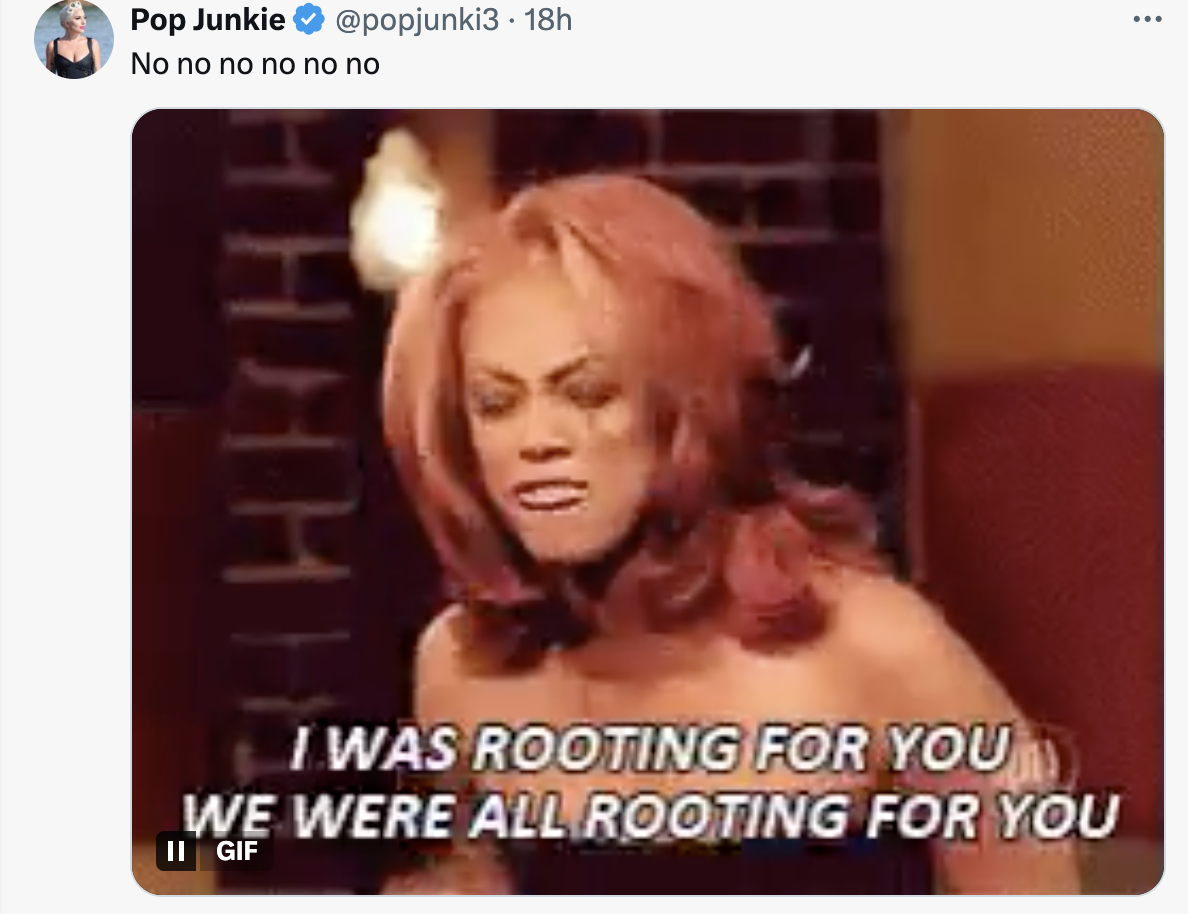Open the Pop Junkie display name link
The height and width of the screenshot is (914, 1188).
click(208, 20)
